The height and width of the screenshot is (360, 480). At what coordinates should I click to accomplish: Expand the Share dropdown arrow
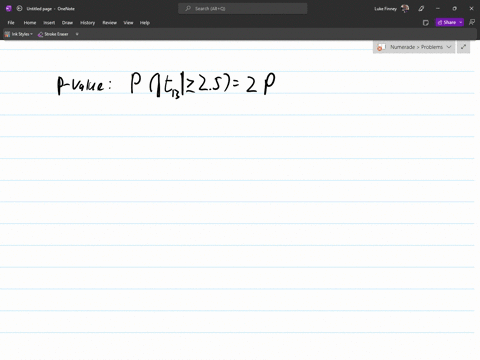461,22
